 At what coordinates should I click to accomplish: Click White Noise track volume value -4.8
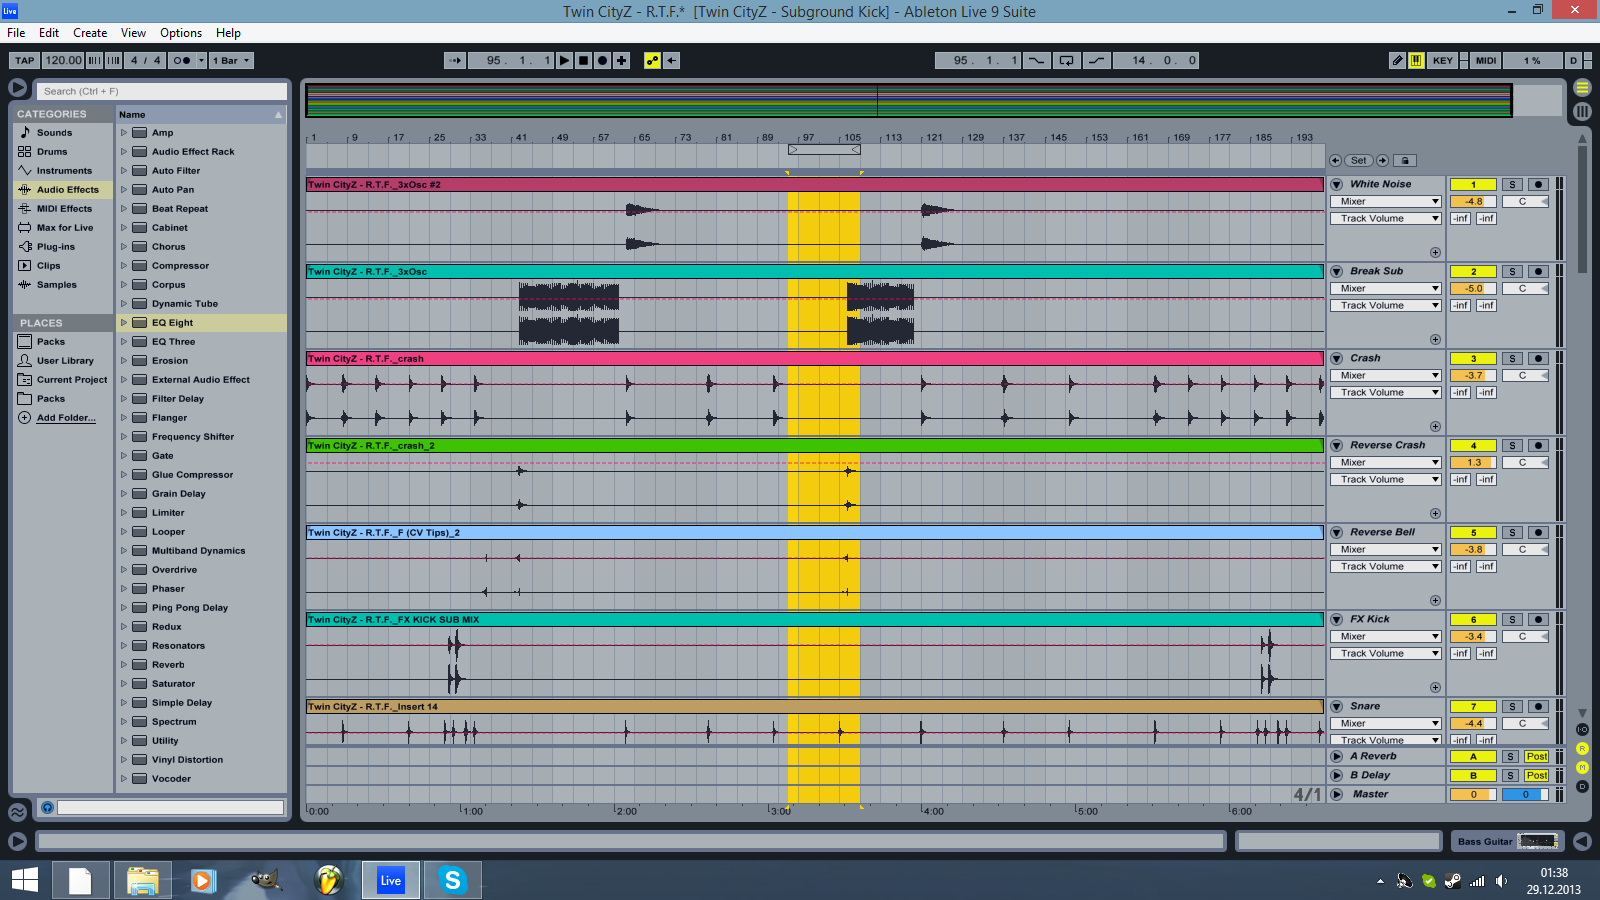click(1473, 202)
